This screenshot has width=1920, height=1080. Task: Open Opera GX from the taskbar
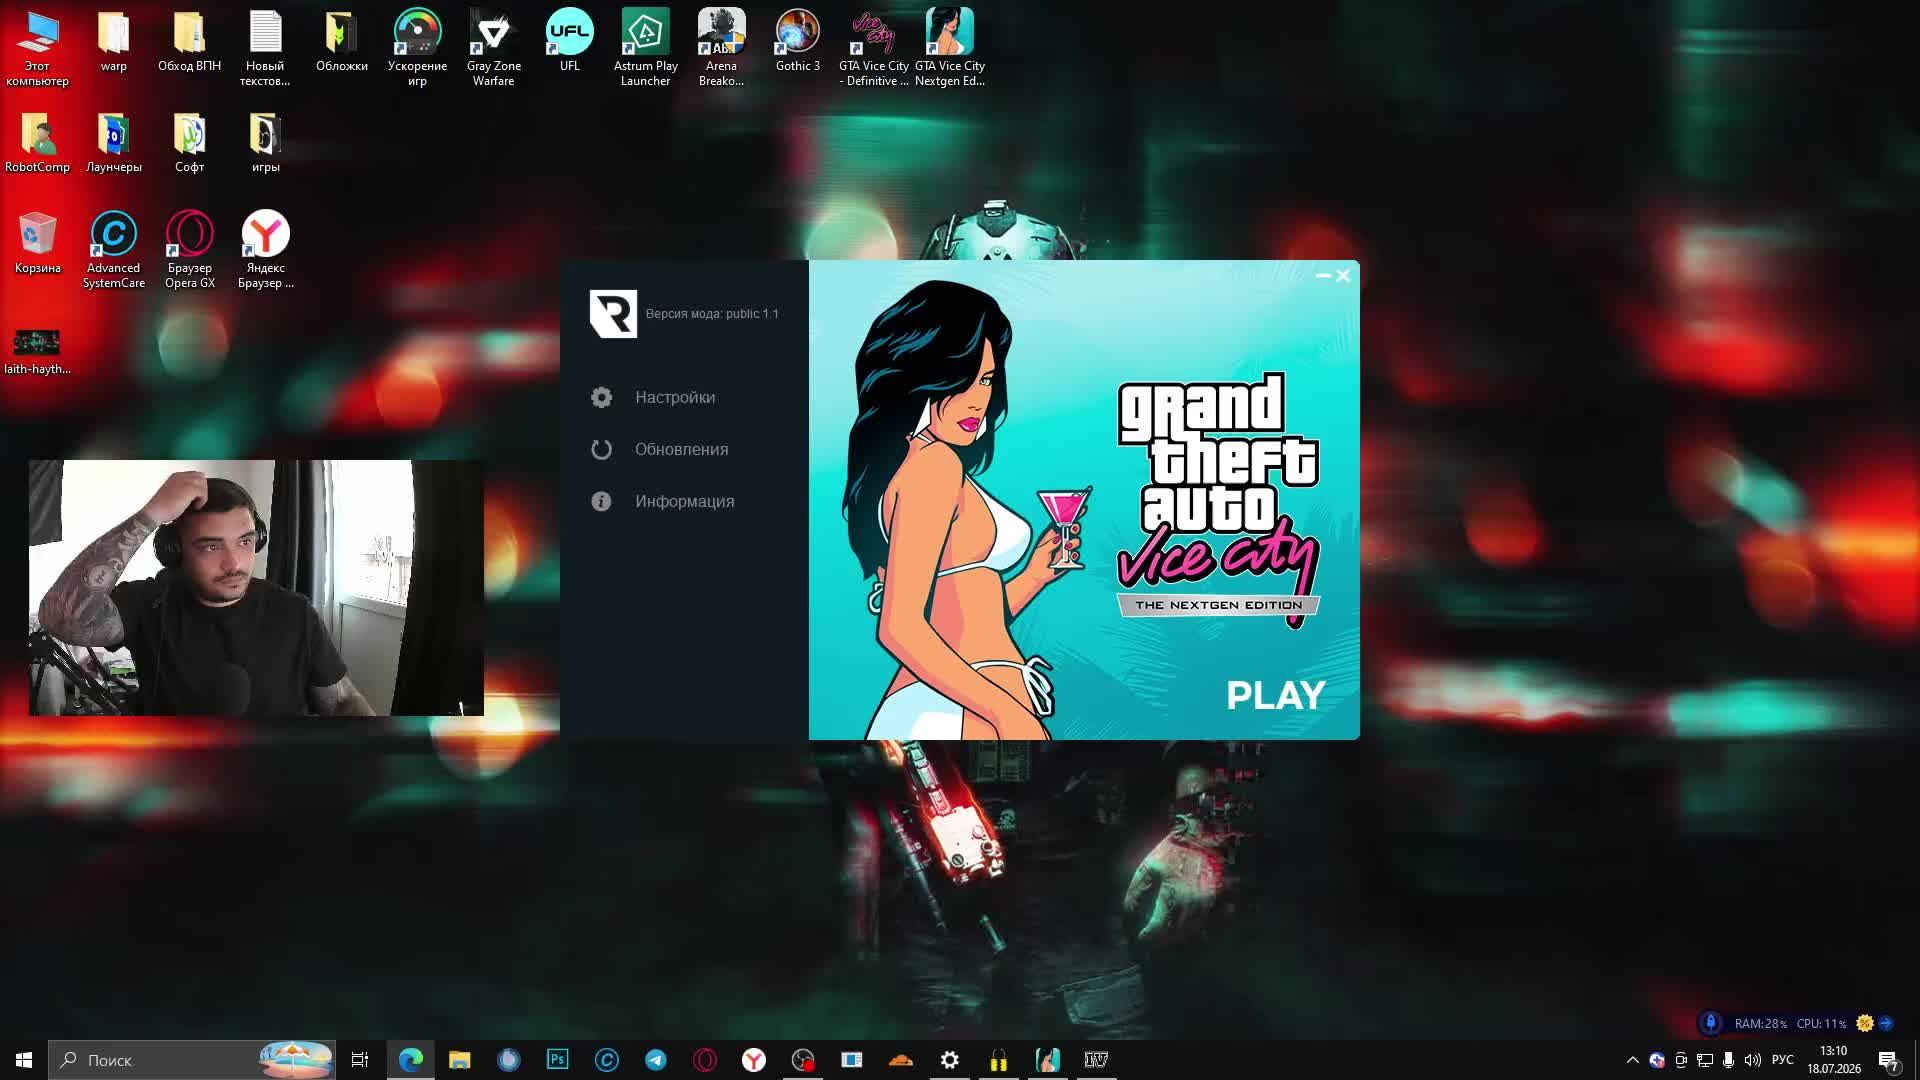[705, 1060]
